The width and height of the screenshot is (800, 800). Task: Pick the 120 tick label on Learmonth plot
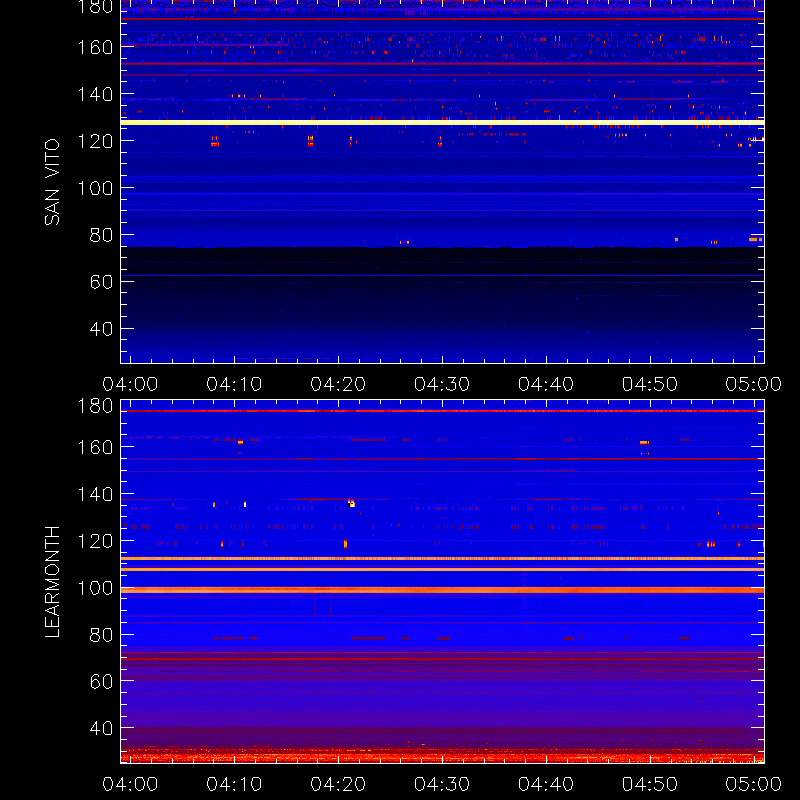click(x=95, y=541)
